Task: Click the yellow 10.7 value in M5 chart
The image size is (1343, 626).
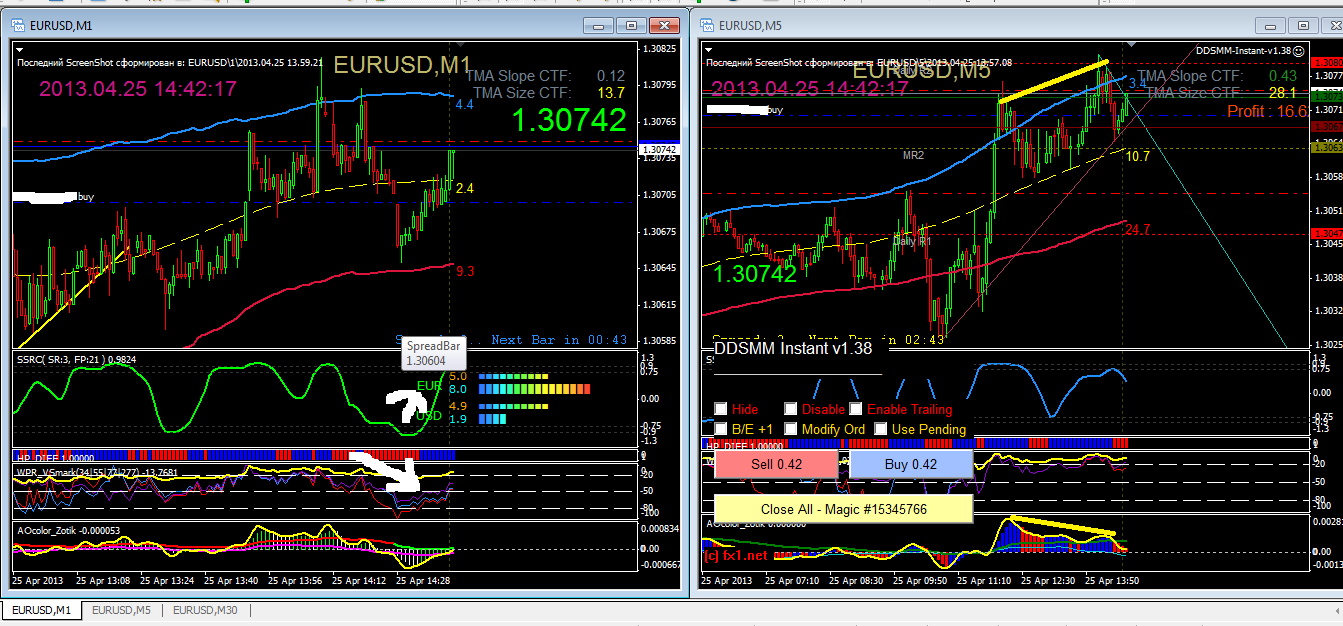Action: pos(1138,157)
